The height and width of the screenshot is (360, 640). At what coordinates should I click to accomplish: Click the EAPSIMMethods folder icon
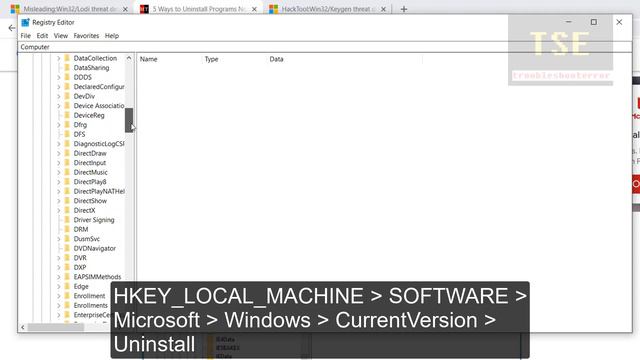coord(67,277)
